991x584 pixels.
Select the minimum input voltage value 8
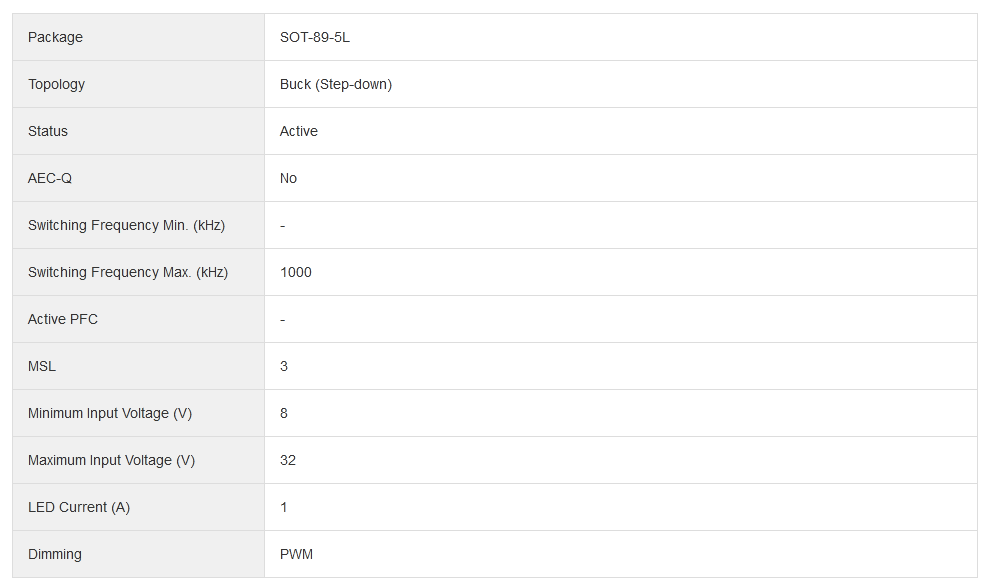pos(284,414)
